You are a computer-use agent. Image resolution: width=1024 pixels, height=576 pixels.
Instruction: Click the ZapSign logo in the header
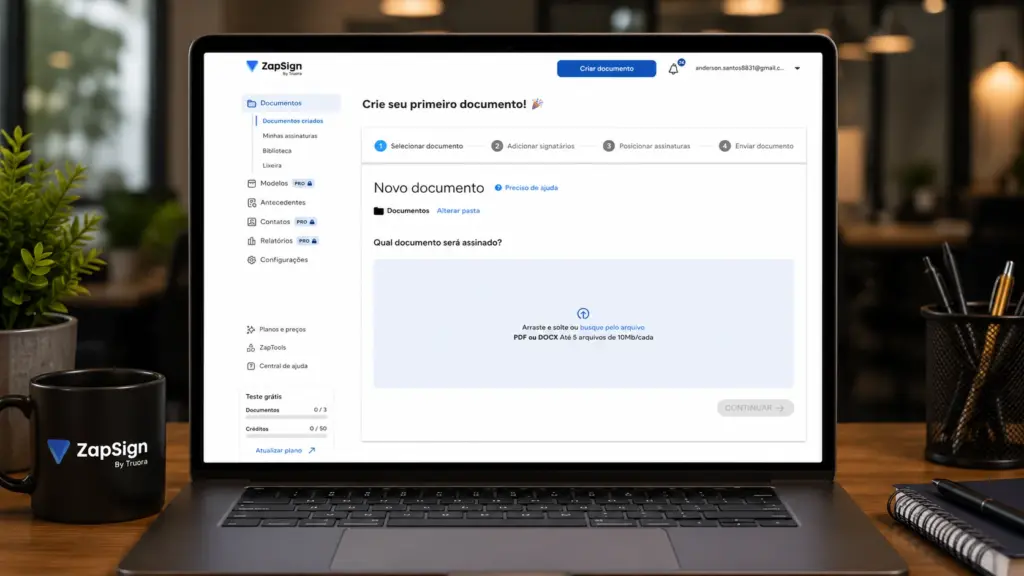(274, 67)
